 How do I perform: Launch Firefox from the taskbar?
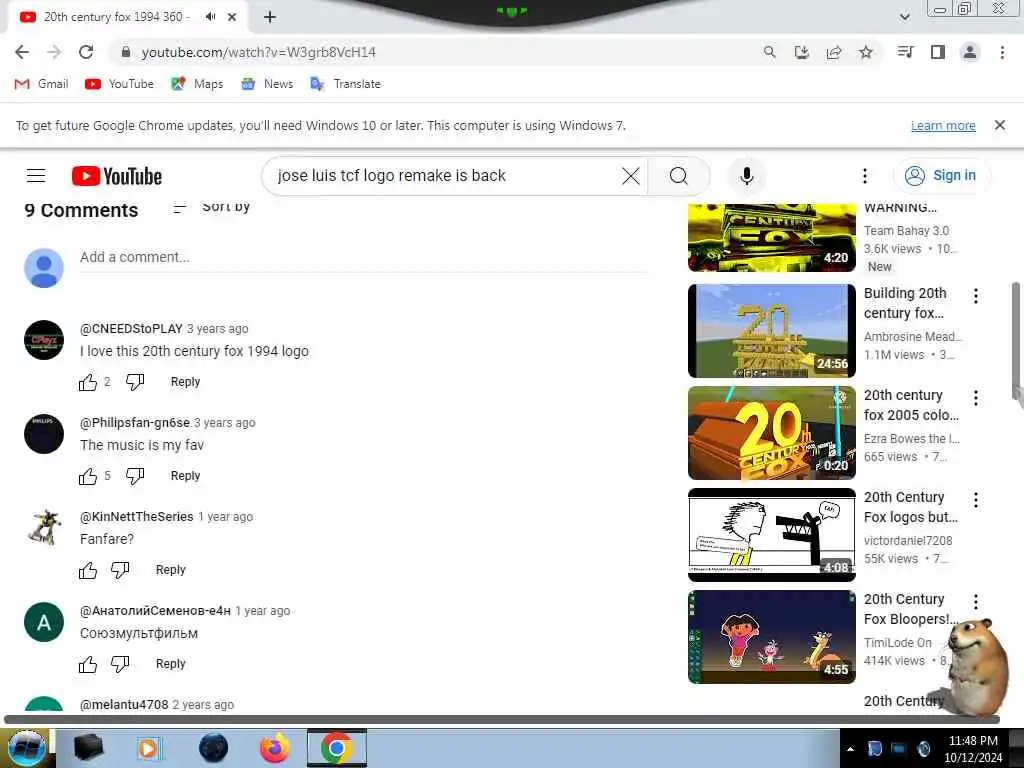click(274, 748)
